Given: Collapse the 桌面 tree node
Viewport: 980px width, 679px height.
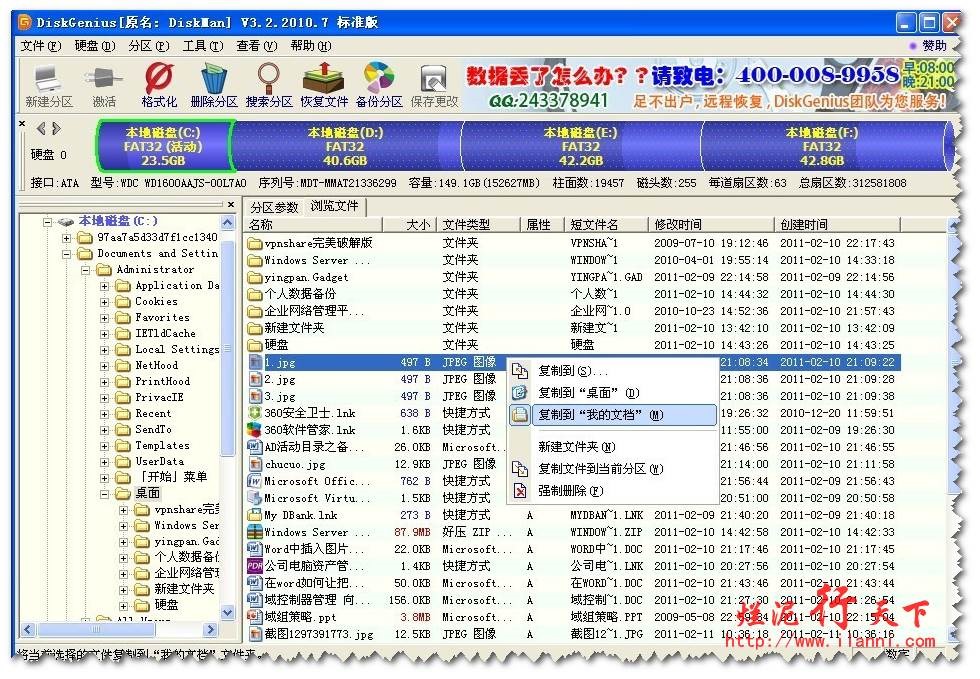Looking at the screenshot, I should 104,494.
